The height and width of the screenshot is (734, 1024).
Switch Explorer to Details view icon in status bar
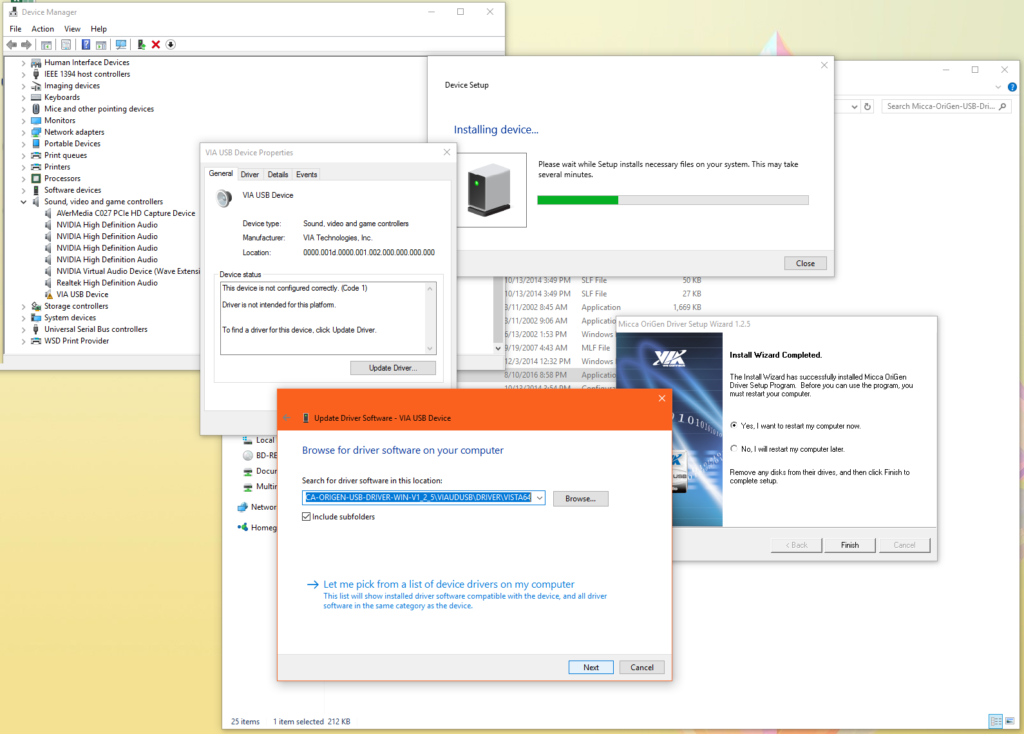(x=996, y=721)
